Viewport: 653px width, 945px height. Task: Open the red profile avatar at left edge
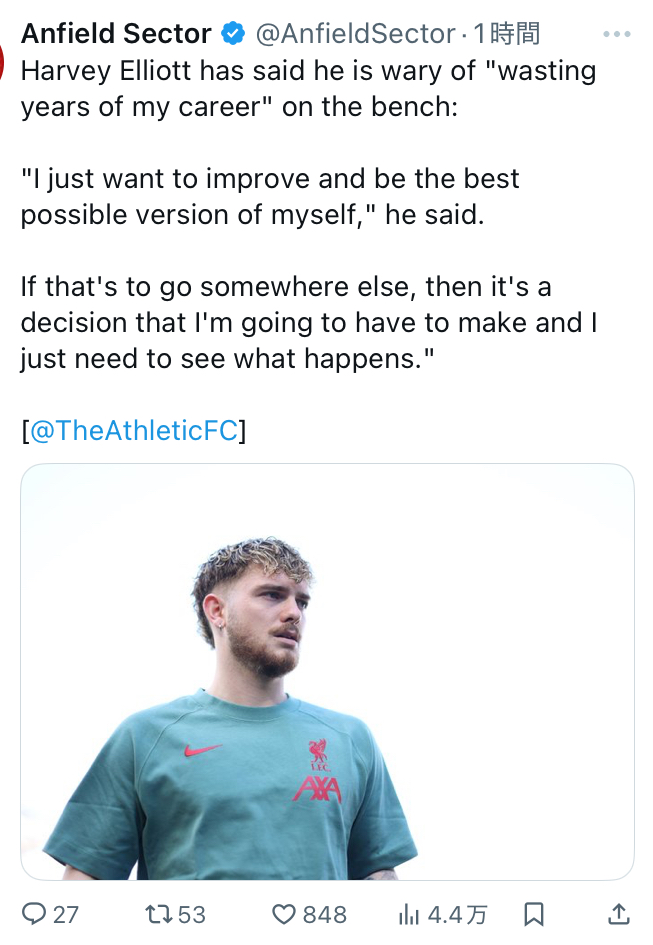(x=2, y=62)
